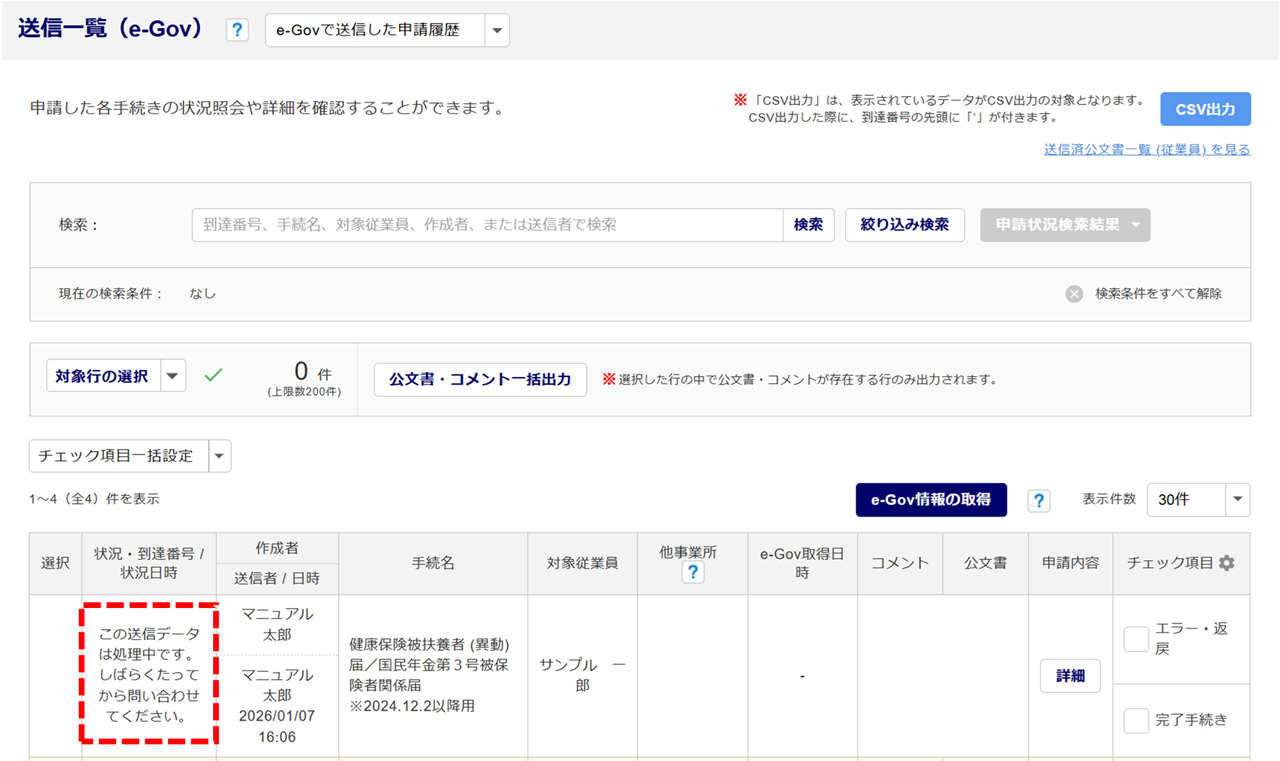This screenshot has width=1280, height=761.
Task: Open the チェック項目 gear settings icon
Action: pos(1227,563)
